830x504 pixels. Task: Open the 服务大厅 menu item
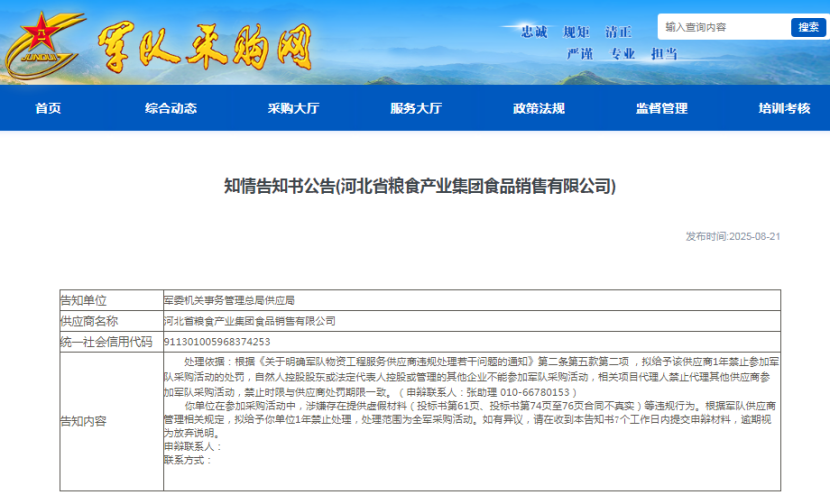416,109
